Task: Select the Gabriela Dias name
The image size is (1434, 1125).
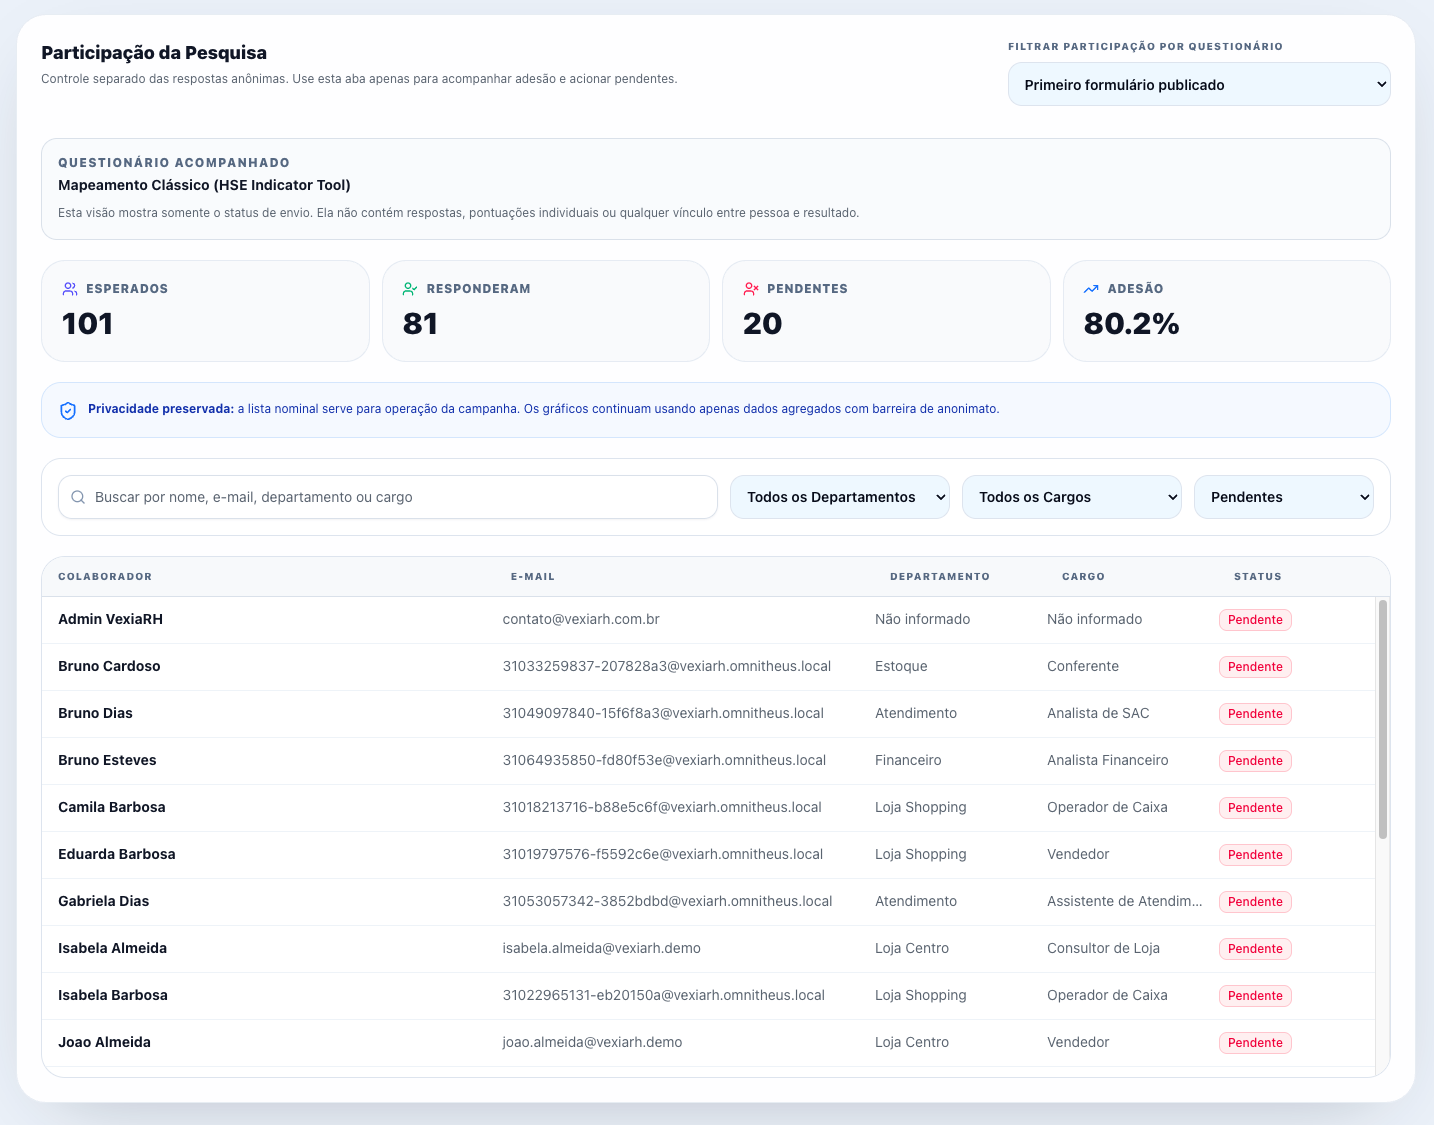Action: click(x=104, y=901)
